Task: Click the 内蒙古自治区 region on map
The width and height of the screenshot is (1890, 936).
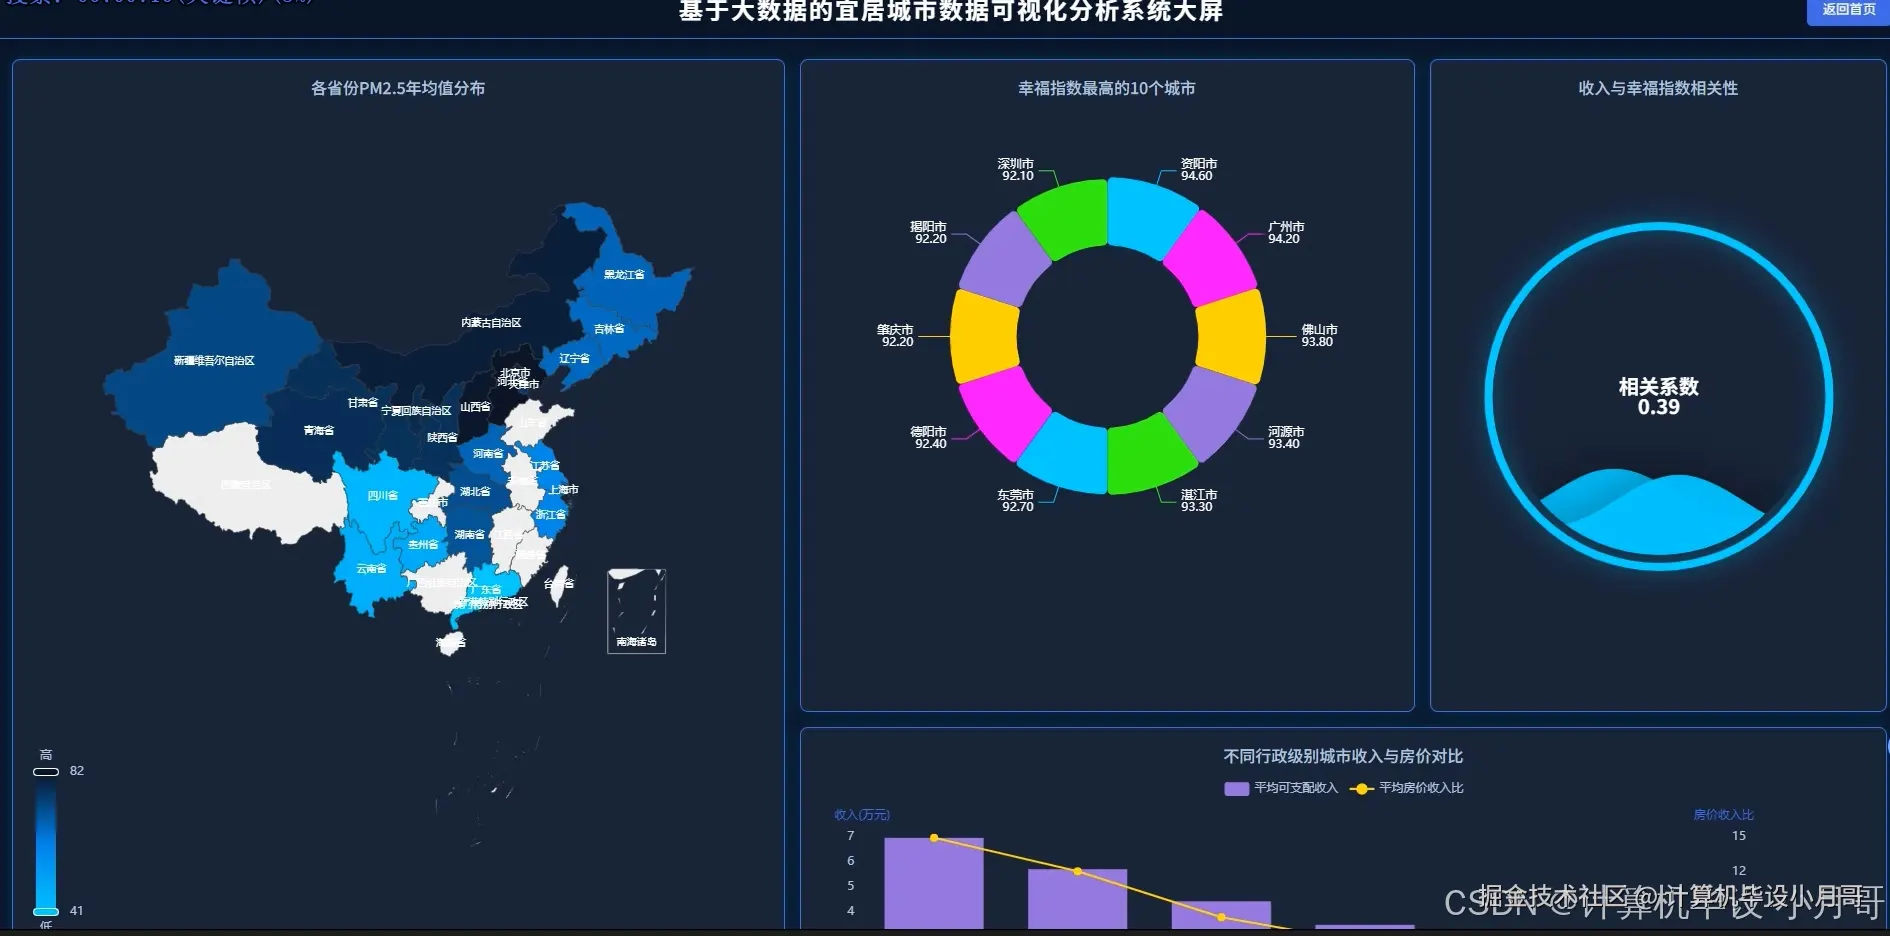Action: 490,320
